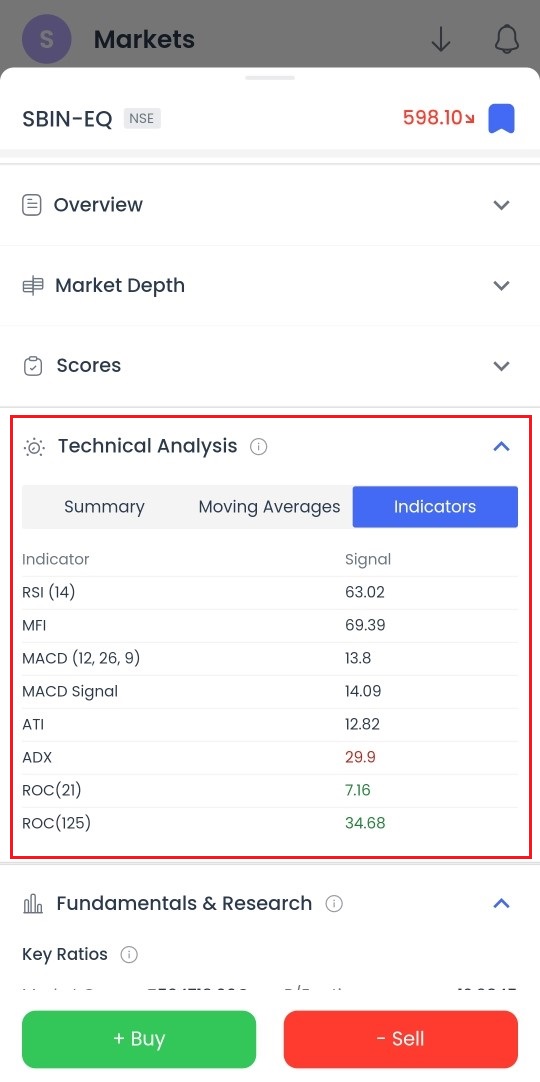The width and height of the screenshot is (540, 1082).
Task: Tap the red Sell button
Action: 401,1039
